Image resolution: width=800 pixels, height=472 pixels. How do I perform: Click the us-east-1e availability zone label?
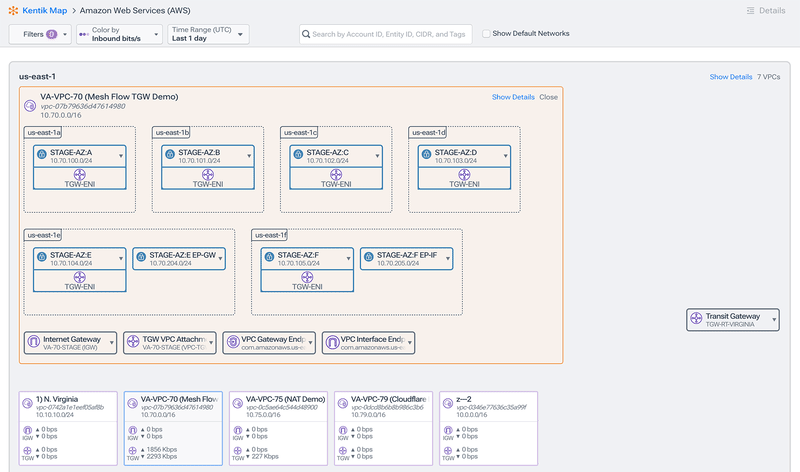[x=43, y=235]
